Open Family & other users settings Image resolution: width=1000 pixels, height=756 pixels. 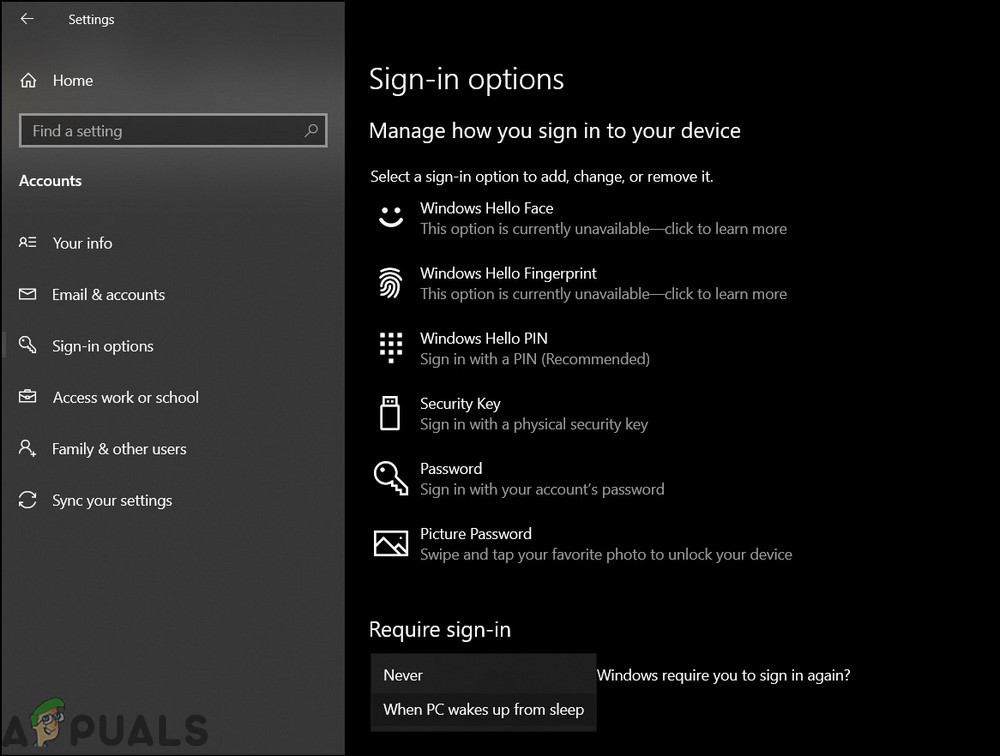(119, 449)
